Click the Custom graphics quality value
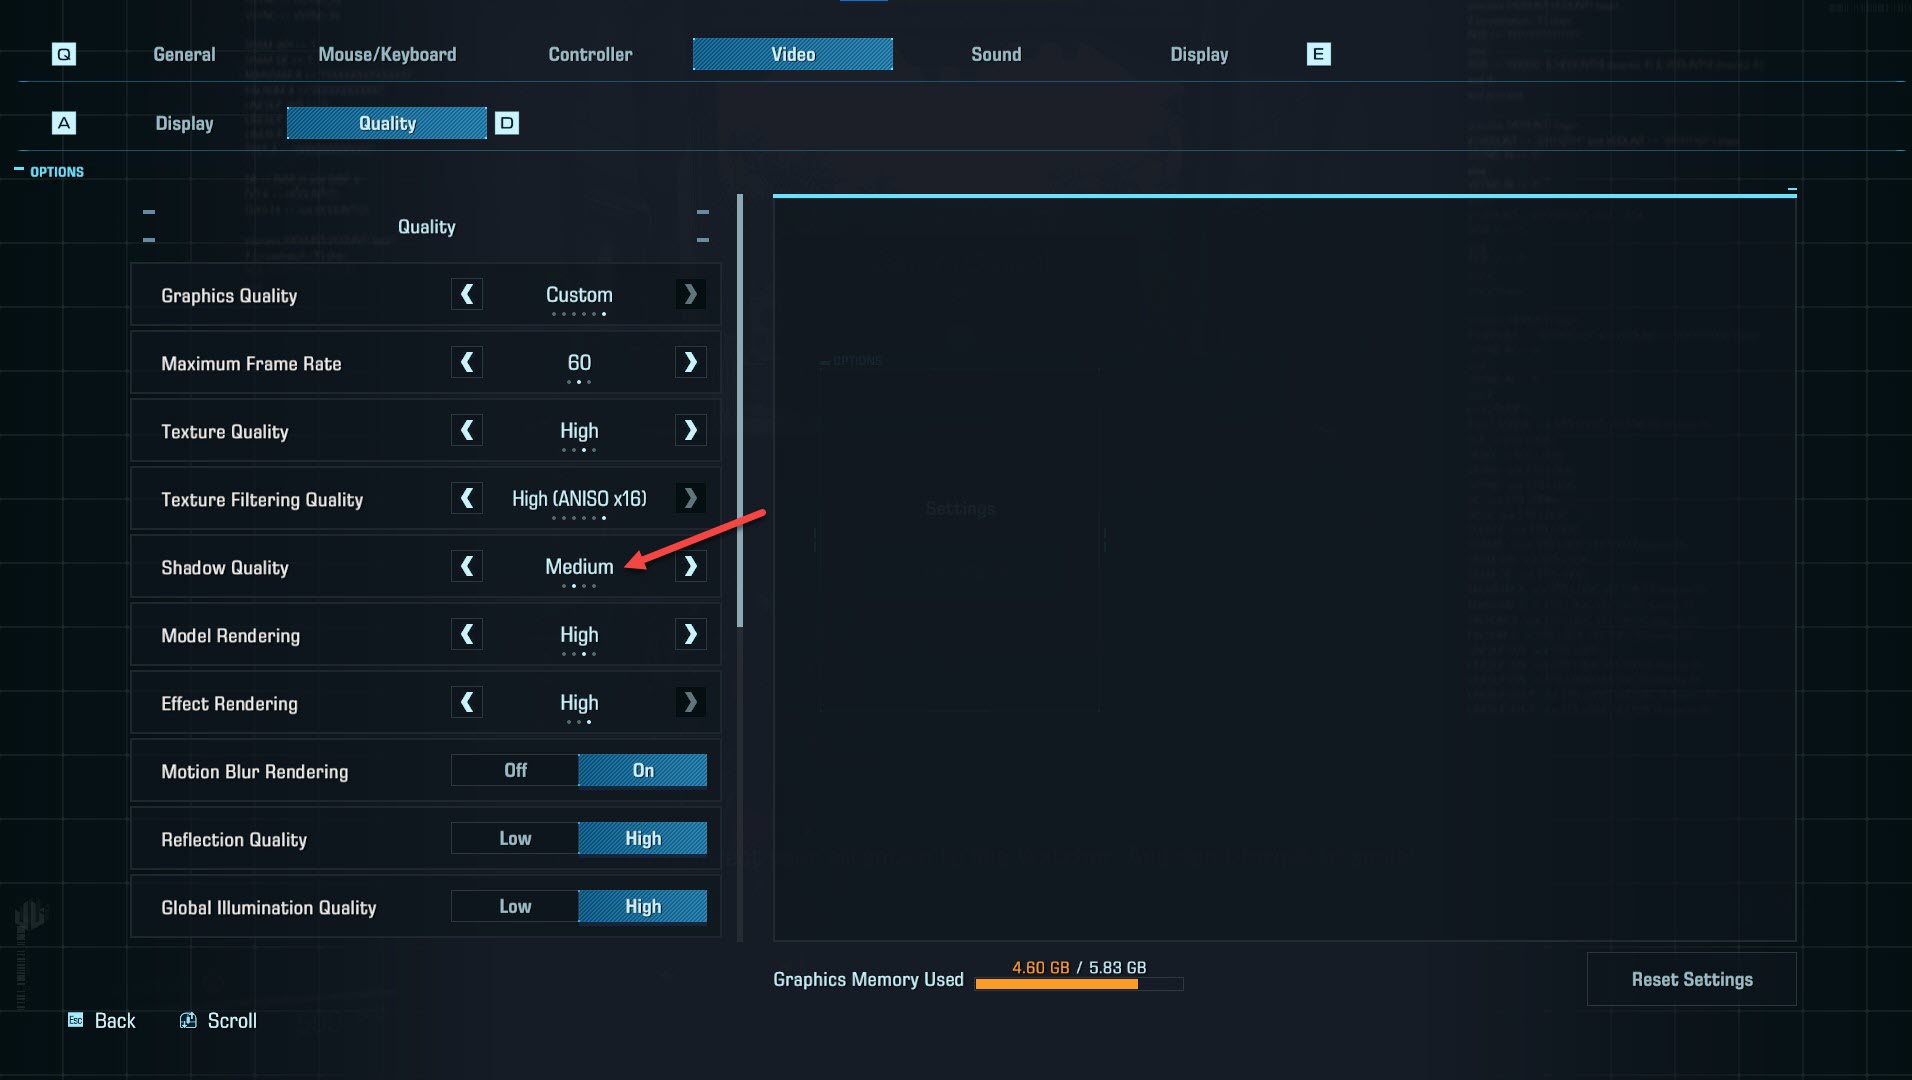1912x1080 pixels. pyautogui.click(x=579, y=294)
